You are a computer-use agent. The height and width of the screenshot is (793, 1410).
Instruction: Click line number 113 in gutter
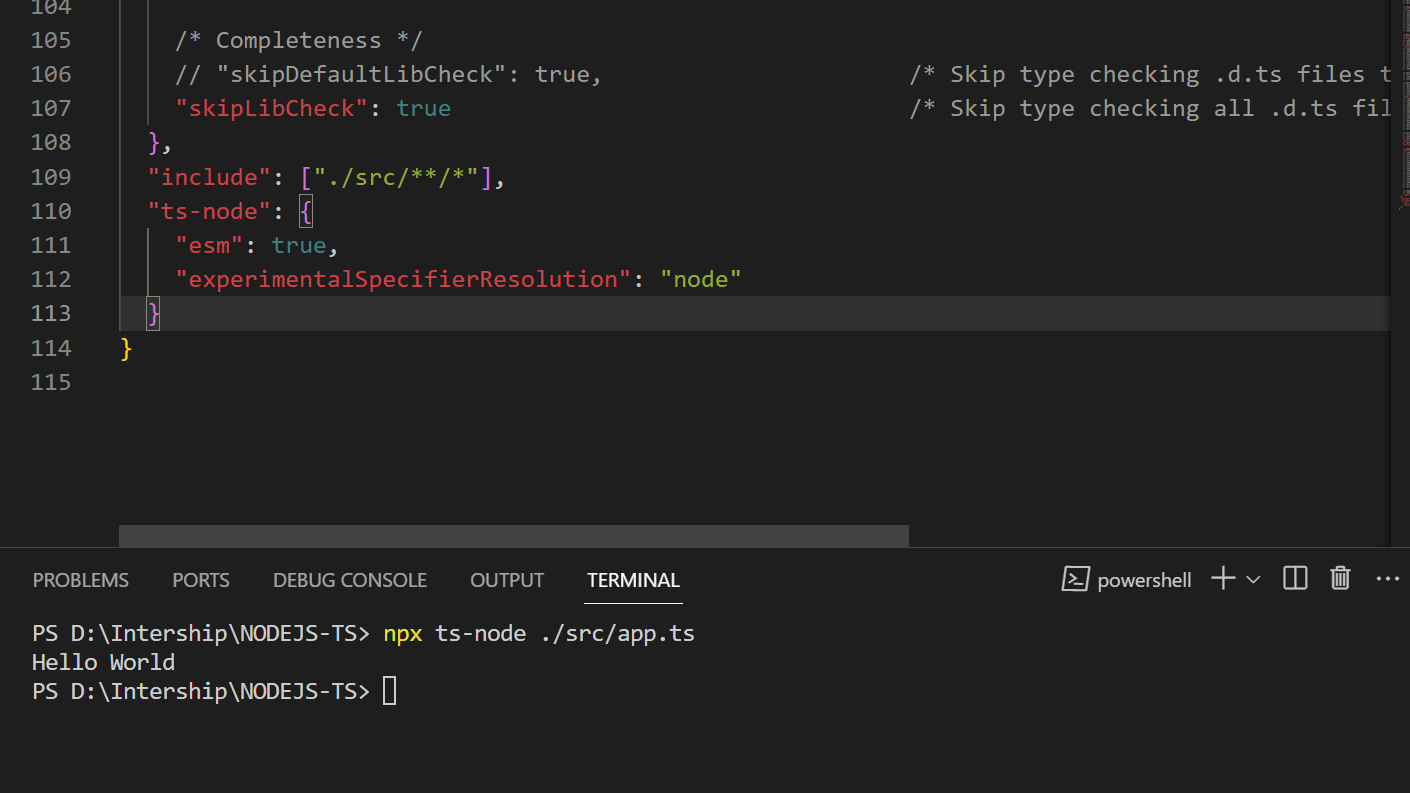pos(51,314)
